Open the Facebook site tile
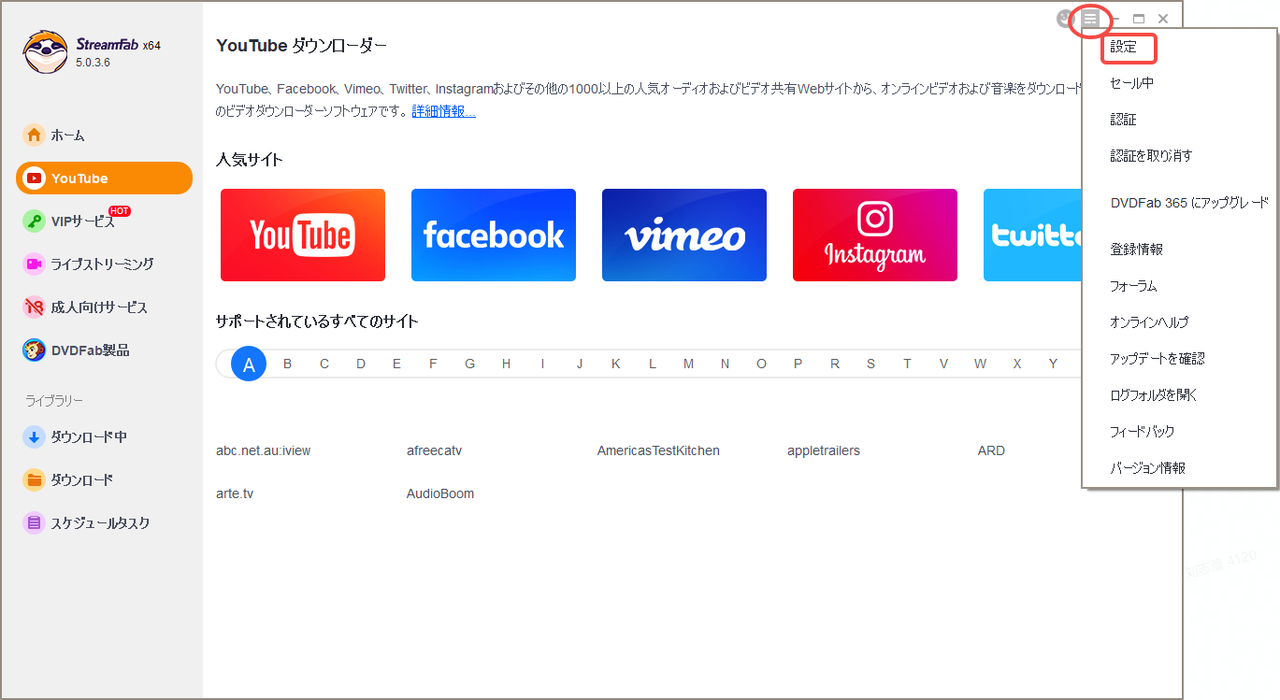The image size is (1280, 700). 494,235
